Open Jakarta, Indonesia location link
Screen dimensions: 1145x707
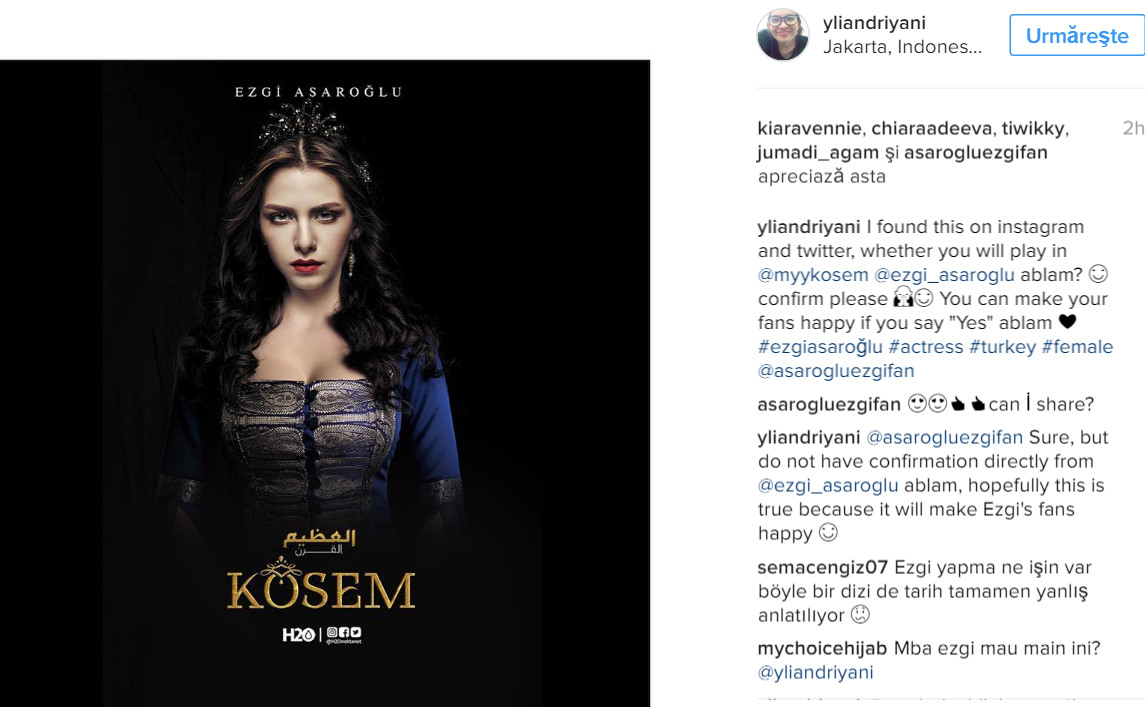click(902, 47)
